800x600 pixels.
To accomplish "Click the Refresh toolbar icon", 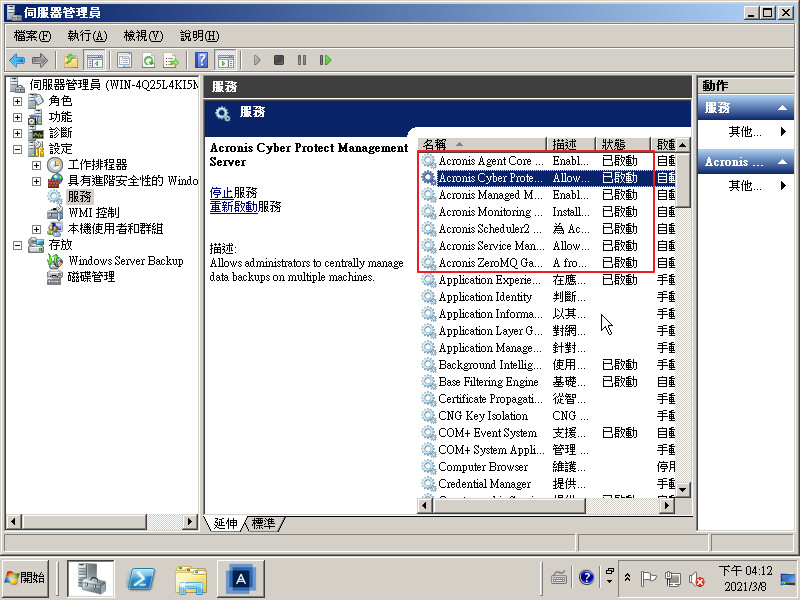I will [148, 60].
